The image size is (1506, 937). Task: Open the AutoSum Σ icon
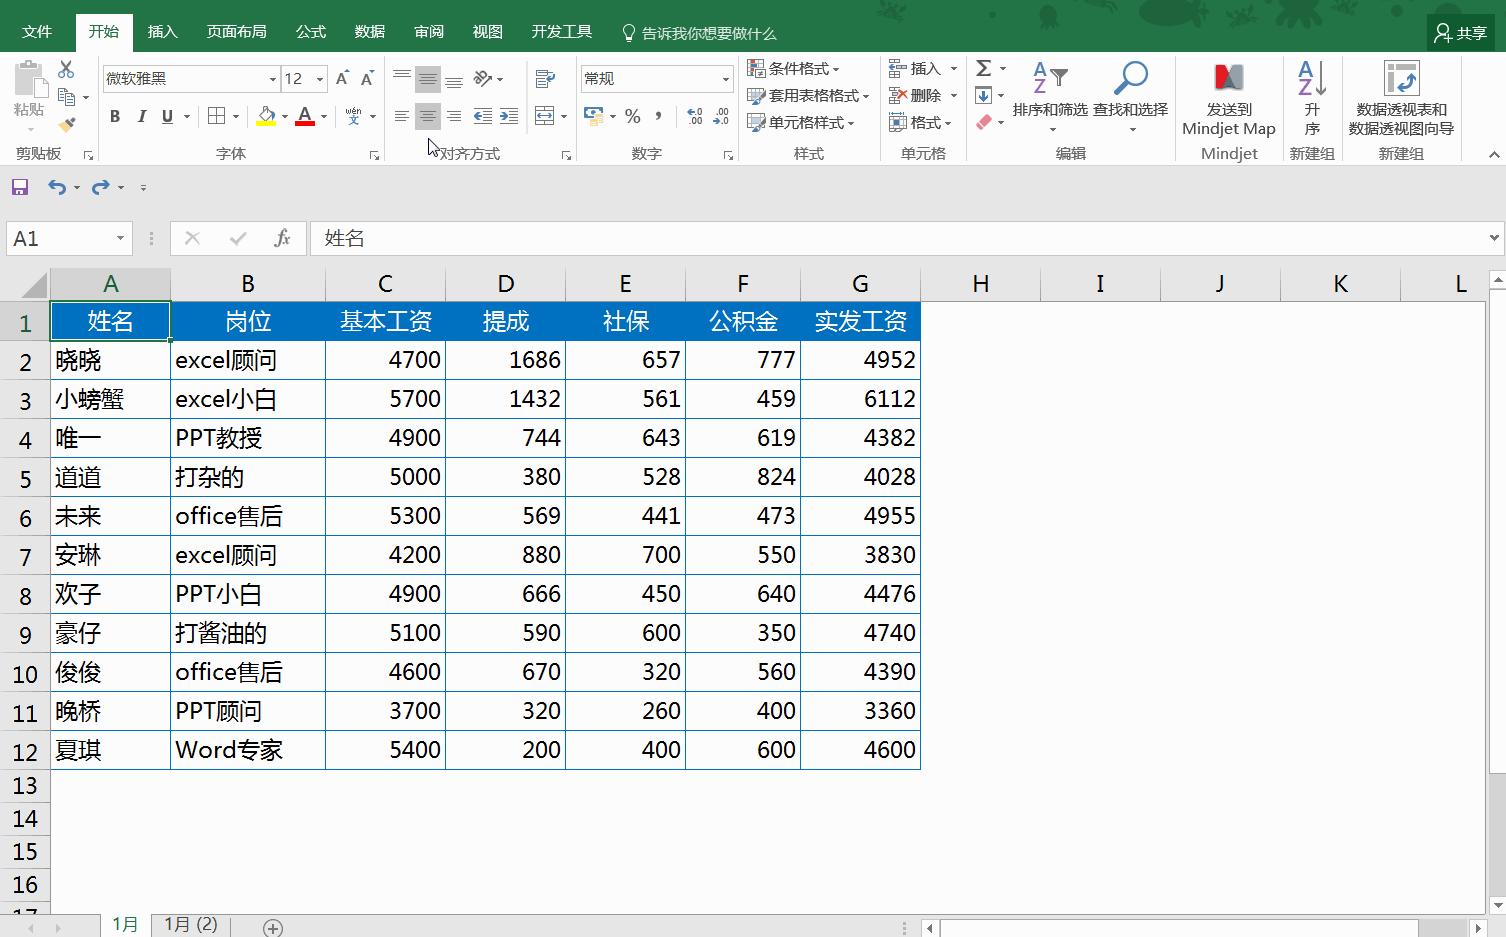coord(984,68)
